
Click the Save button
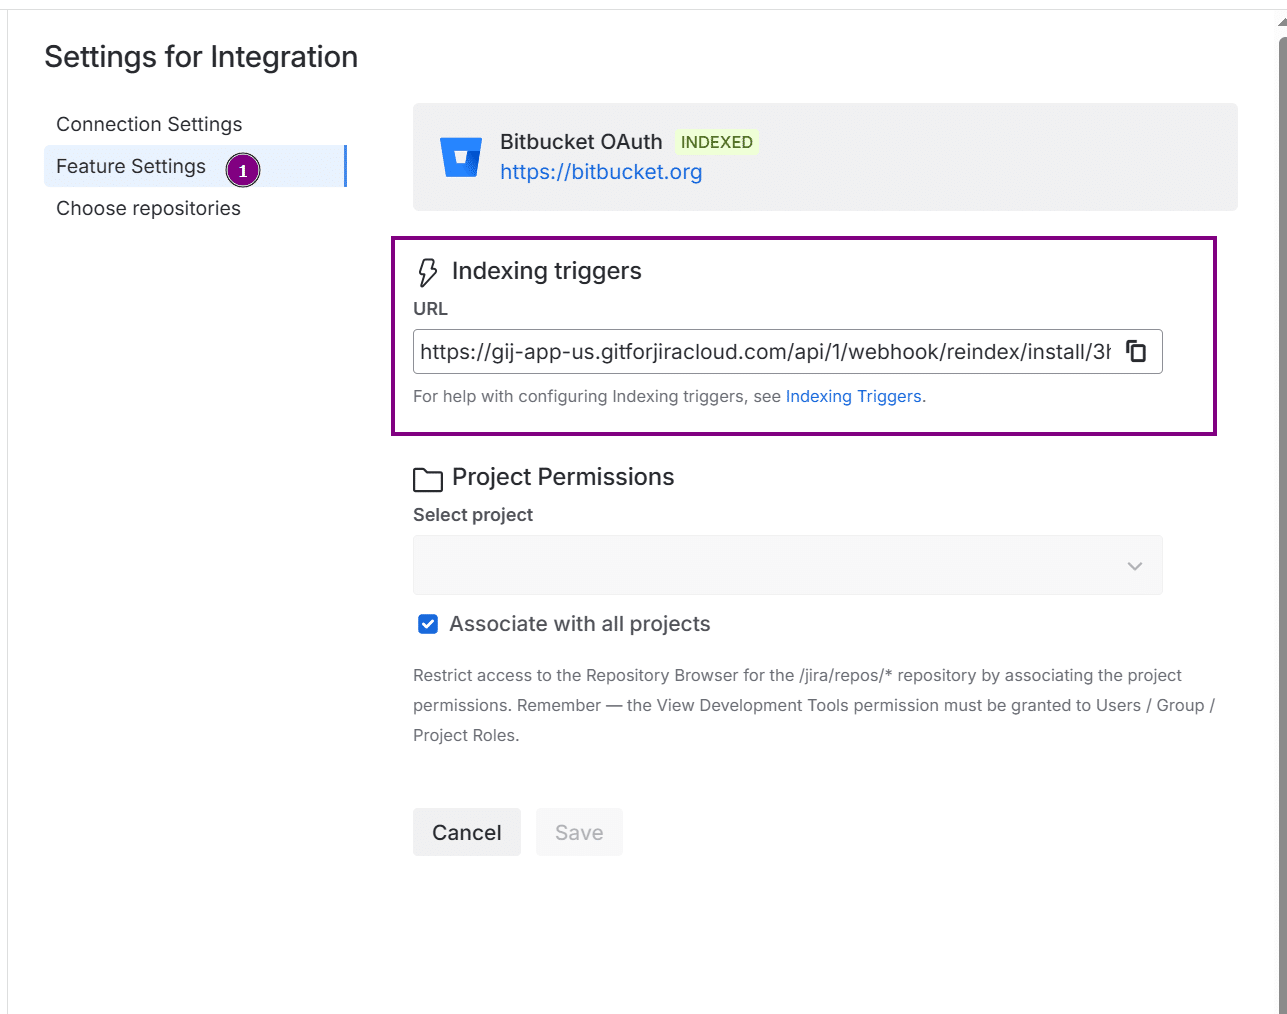pyautogui.click(x=579, y=832)
